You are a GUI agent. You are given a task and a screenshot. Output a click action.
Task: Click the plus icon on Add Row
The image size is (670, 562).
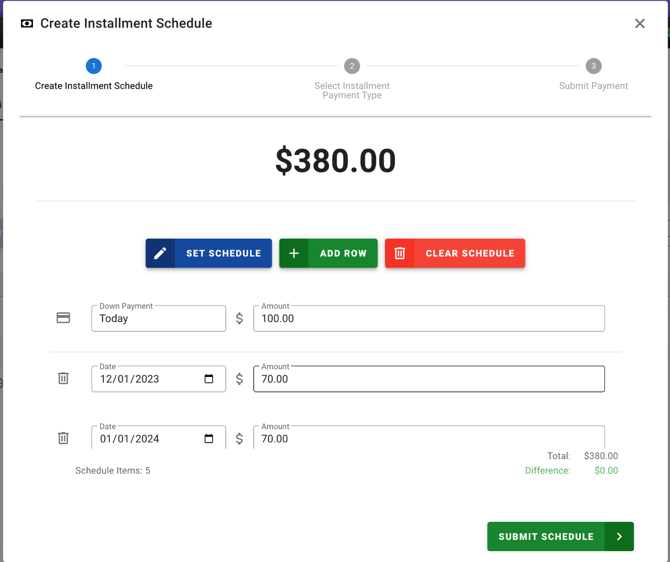tap(294, 253)
